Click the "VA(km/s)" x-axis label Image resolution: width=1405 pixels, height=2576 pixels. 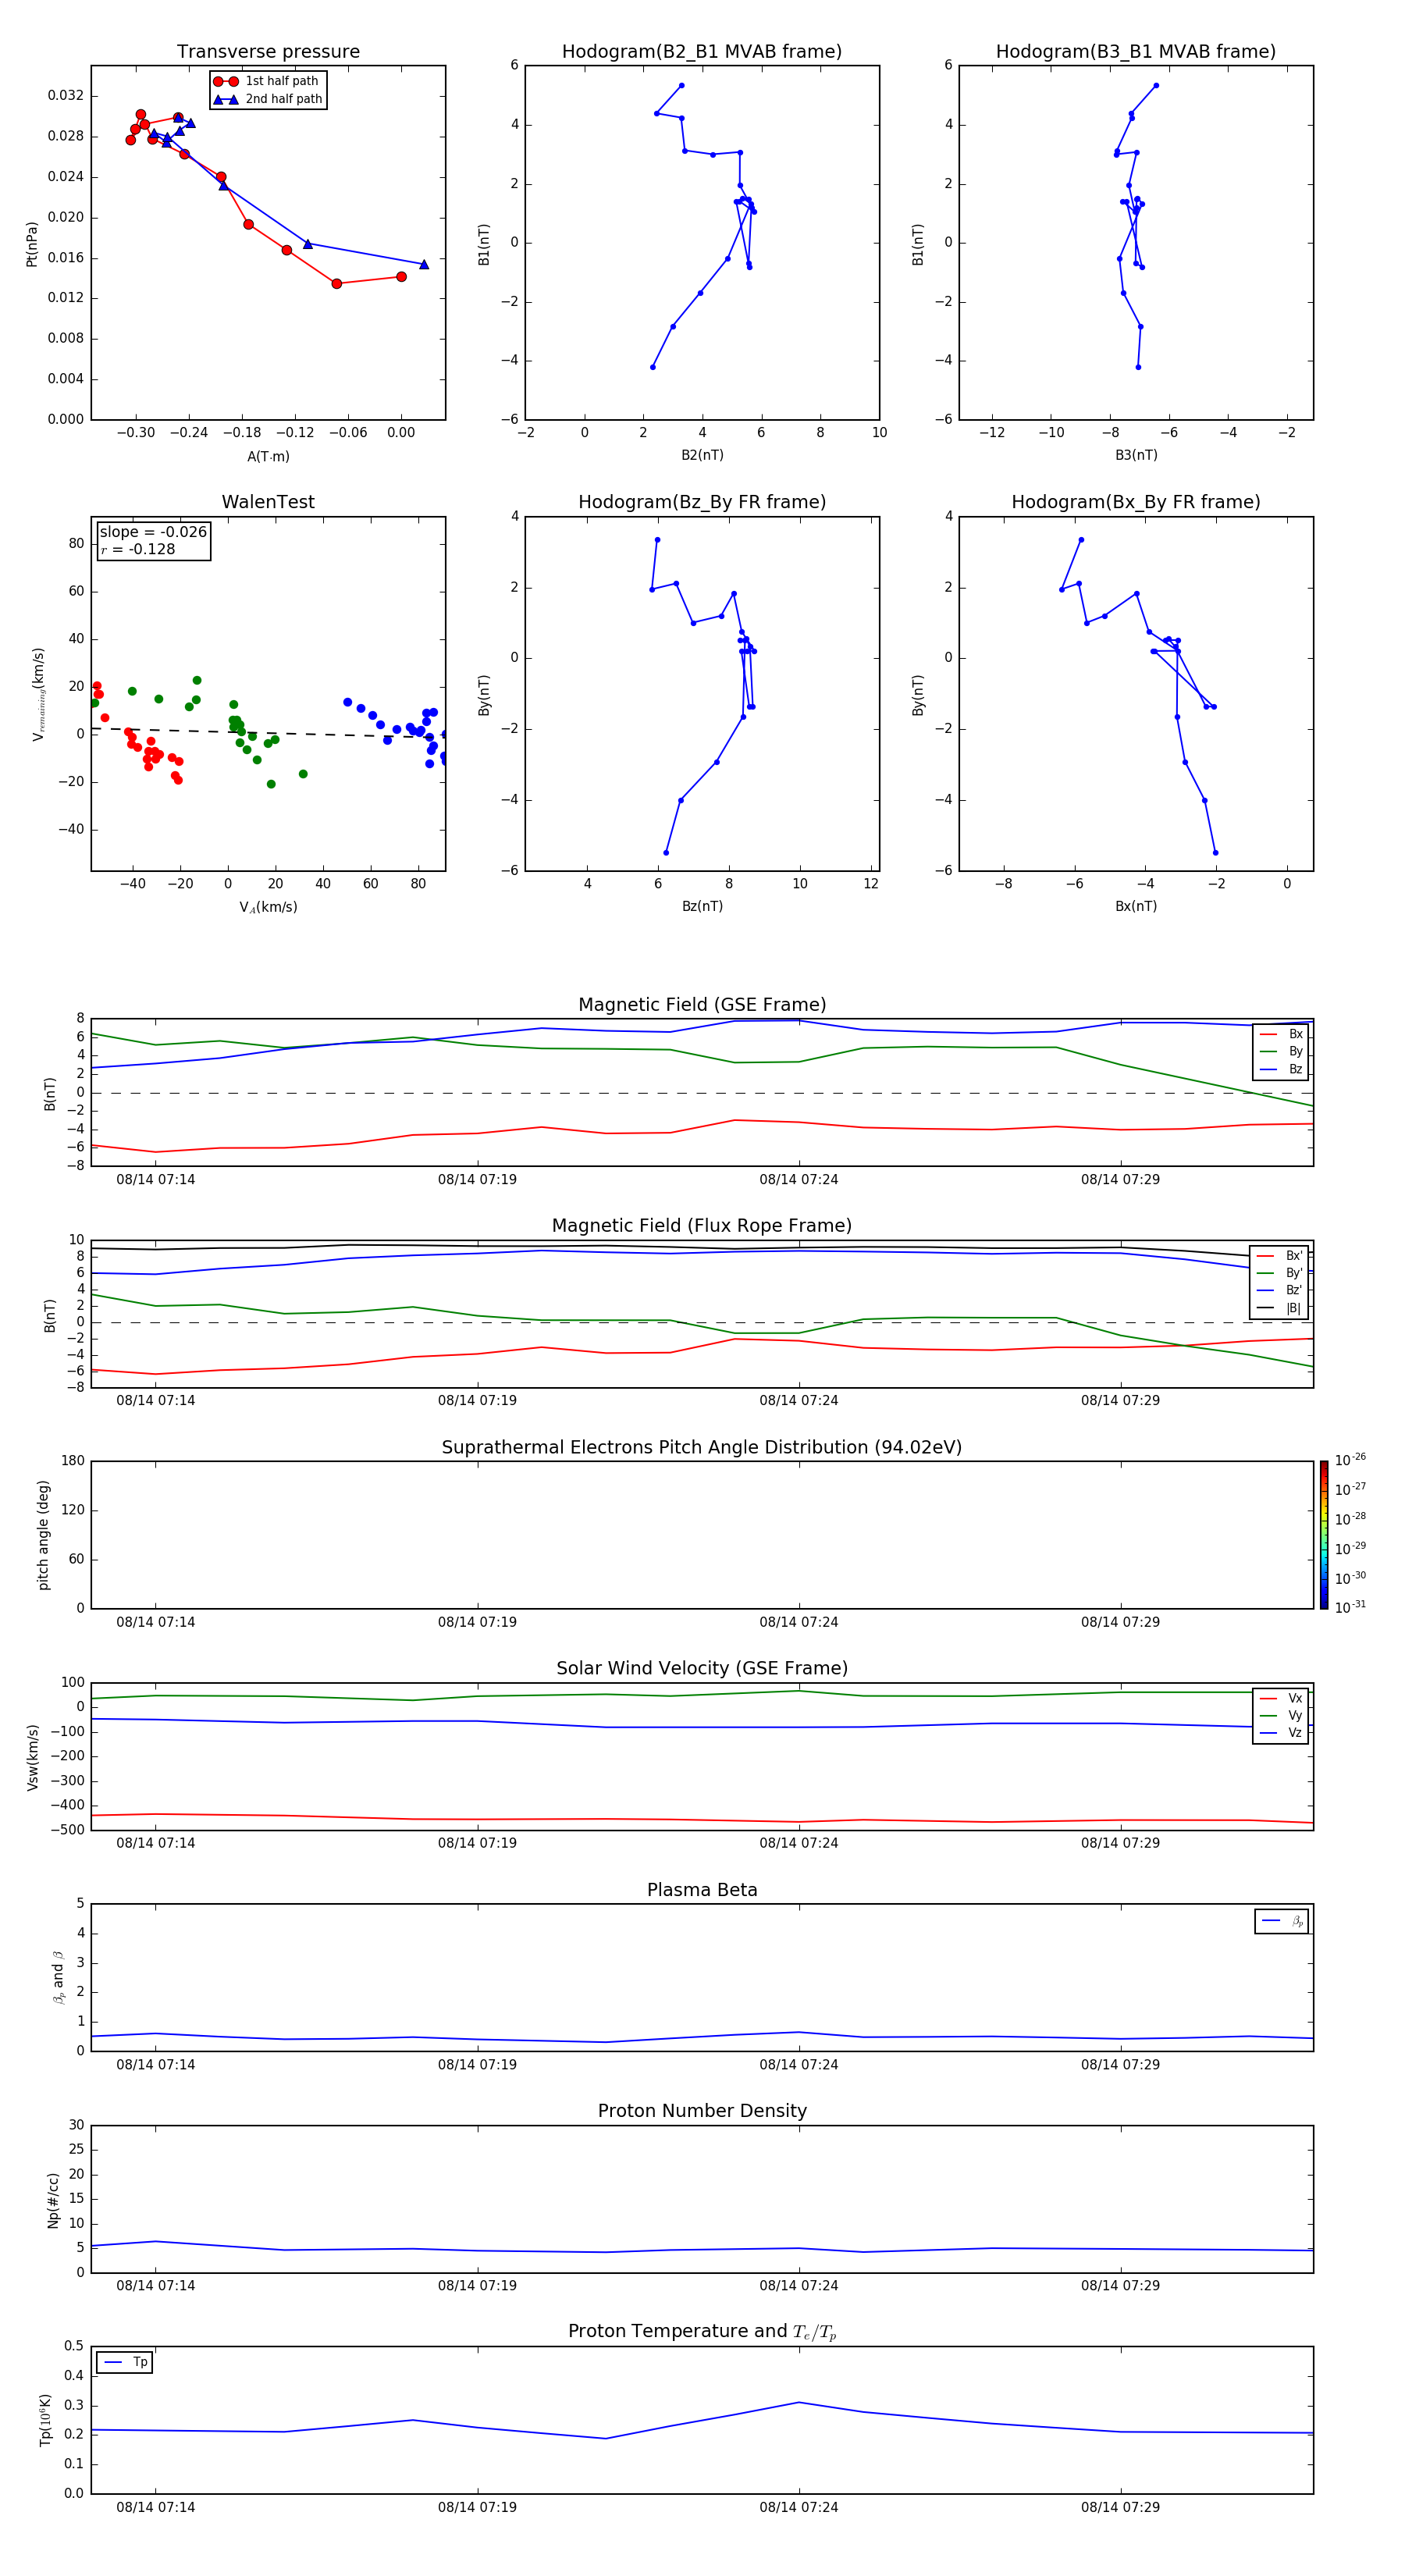click(x=268, y=908)
